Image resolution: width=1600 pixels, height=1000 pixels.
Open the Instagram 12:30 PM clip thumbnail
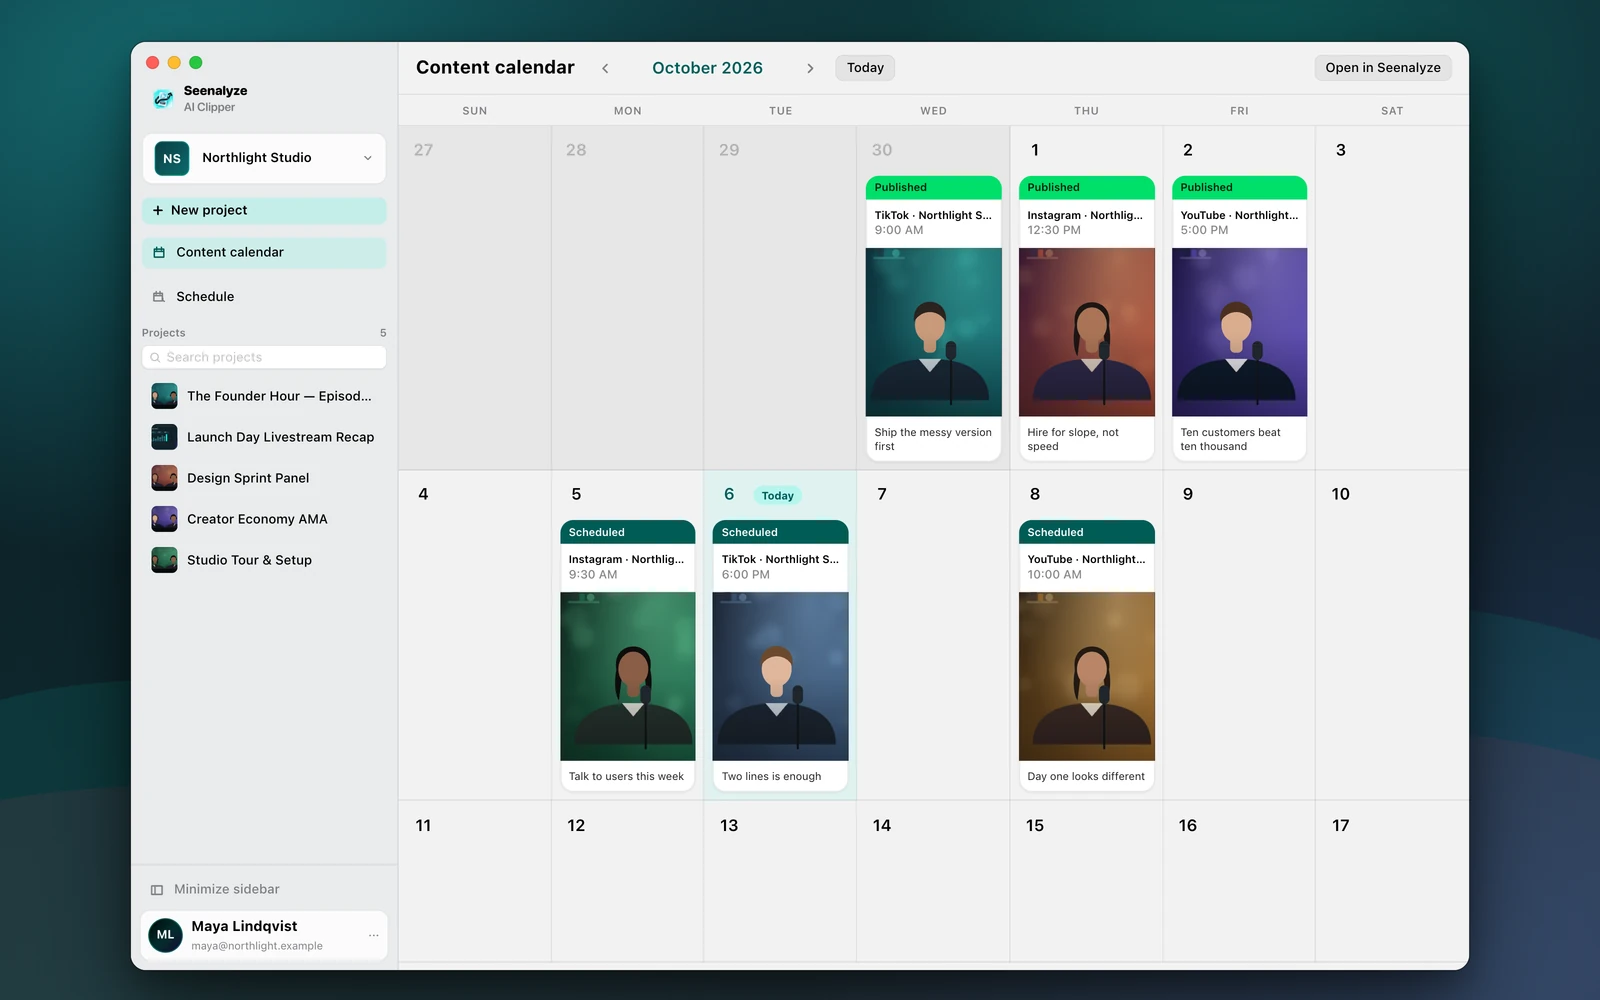(x=1087, y=332)
